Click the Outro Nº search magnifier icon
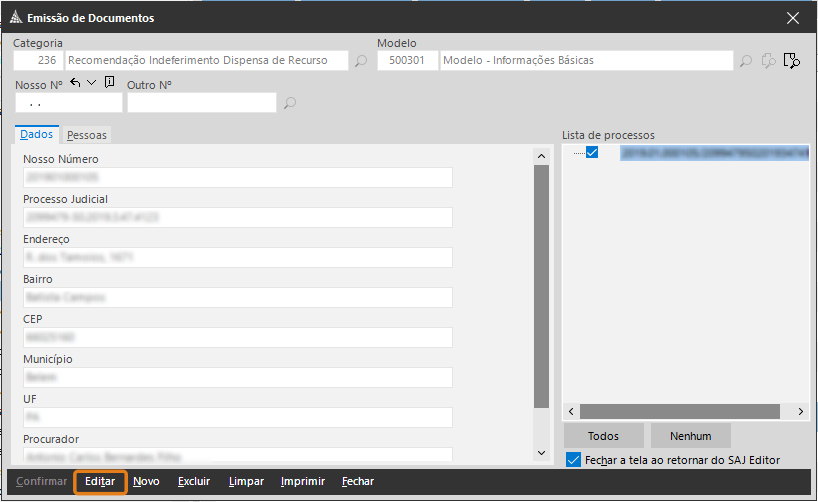The height and width of the screenshot is (502, 818). 290,103
